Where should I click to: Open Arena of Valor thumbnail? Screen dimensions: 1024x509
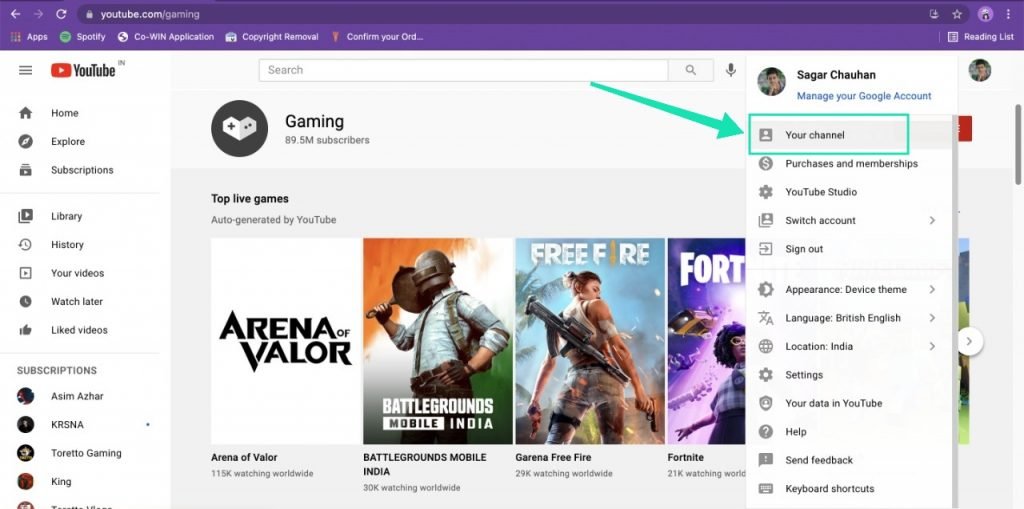pos(285,341)
